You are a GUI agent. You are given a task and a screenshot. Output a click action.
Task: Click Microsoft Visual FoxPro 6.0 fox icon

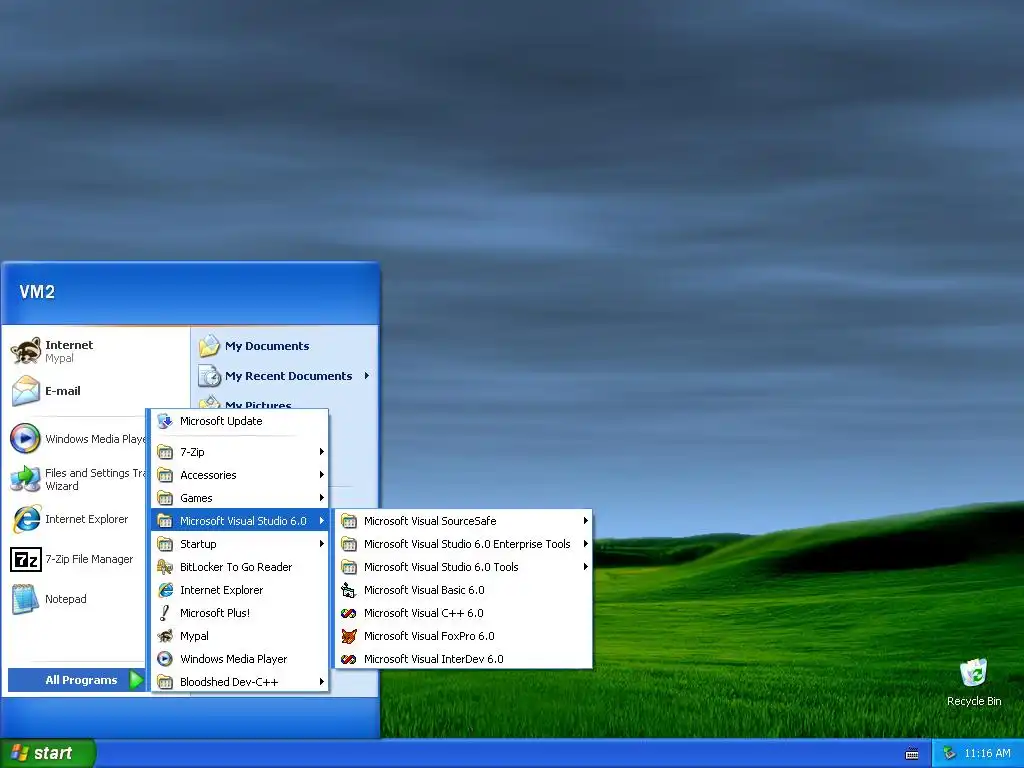[349, 635]
